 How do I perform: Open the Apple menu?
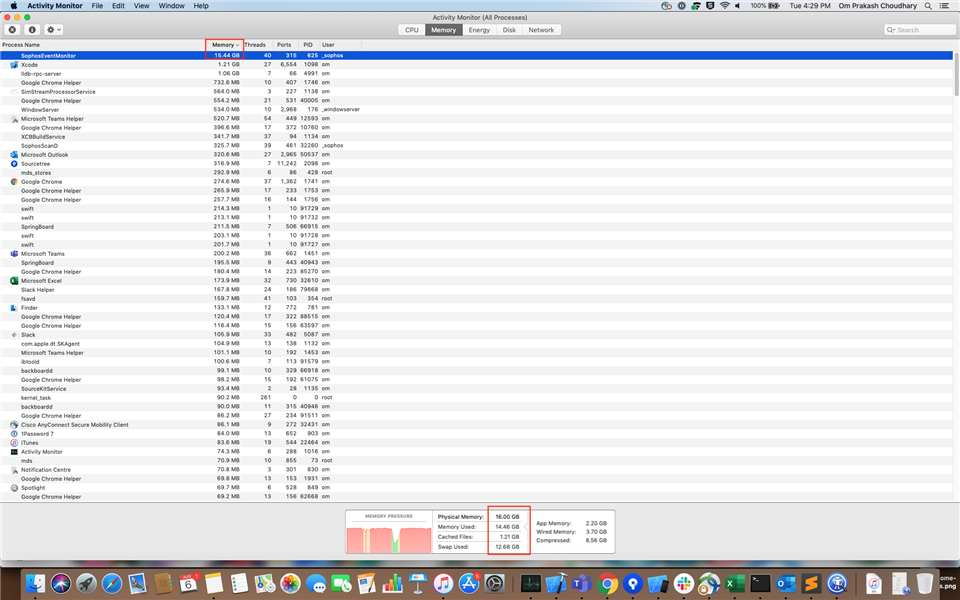coord(13,6)
